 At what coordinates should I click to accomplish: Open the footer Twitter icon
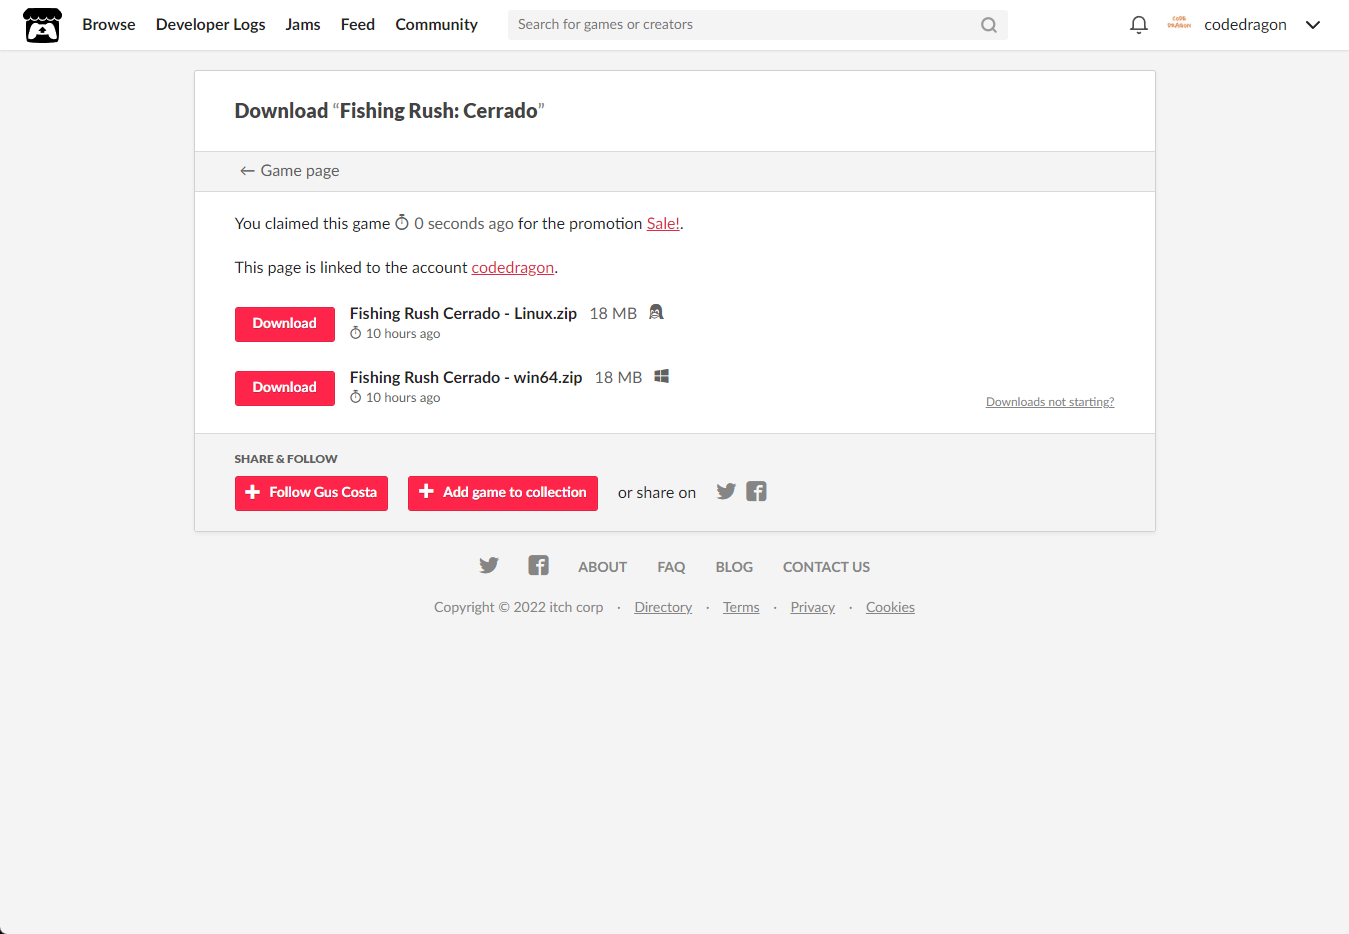[x=489, y=565]
